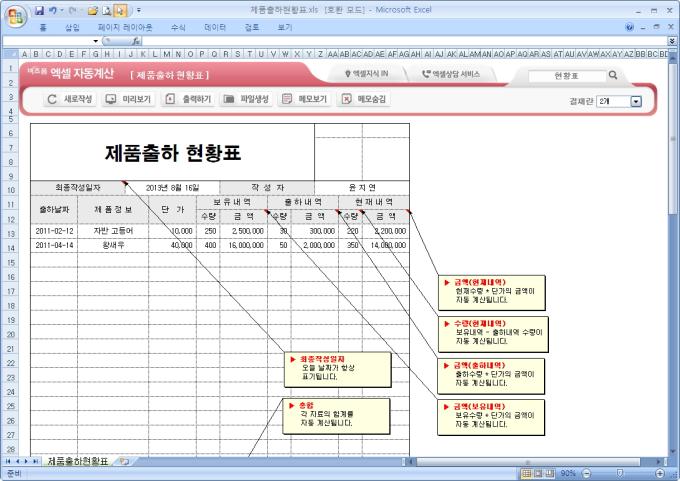
Task: Open the 결재란 2개 dropdown
Action: click(636, 101)
